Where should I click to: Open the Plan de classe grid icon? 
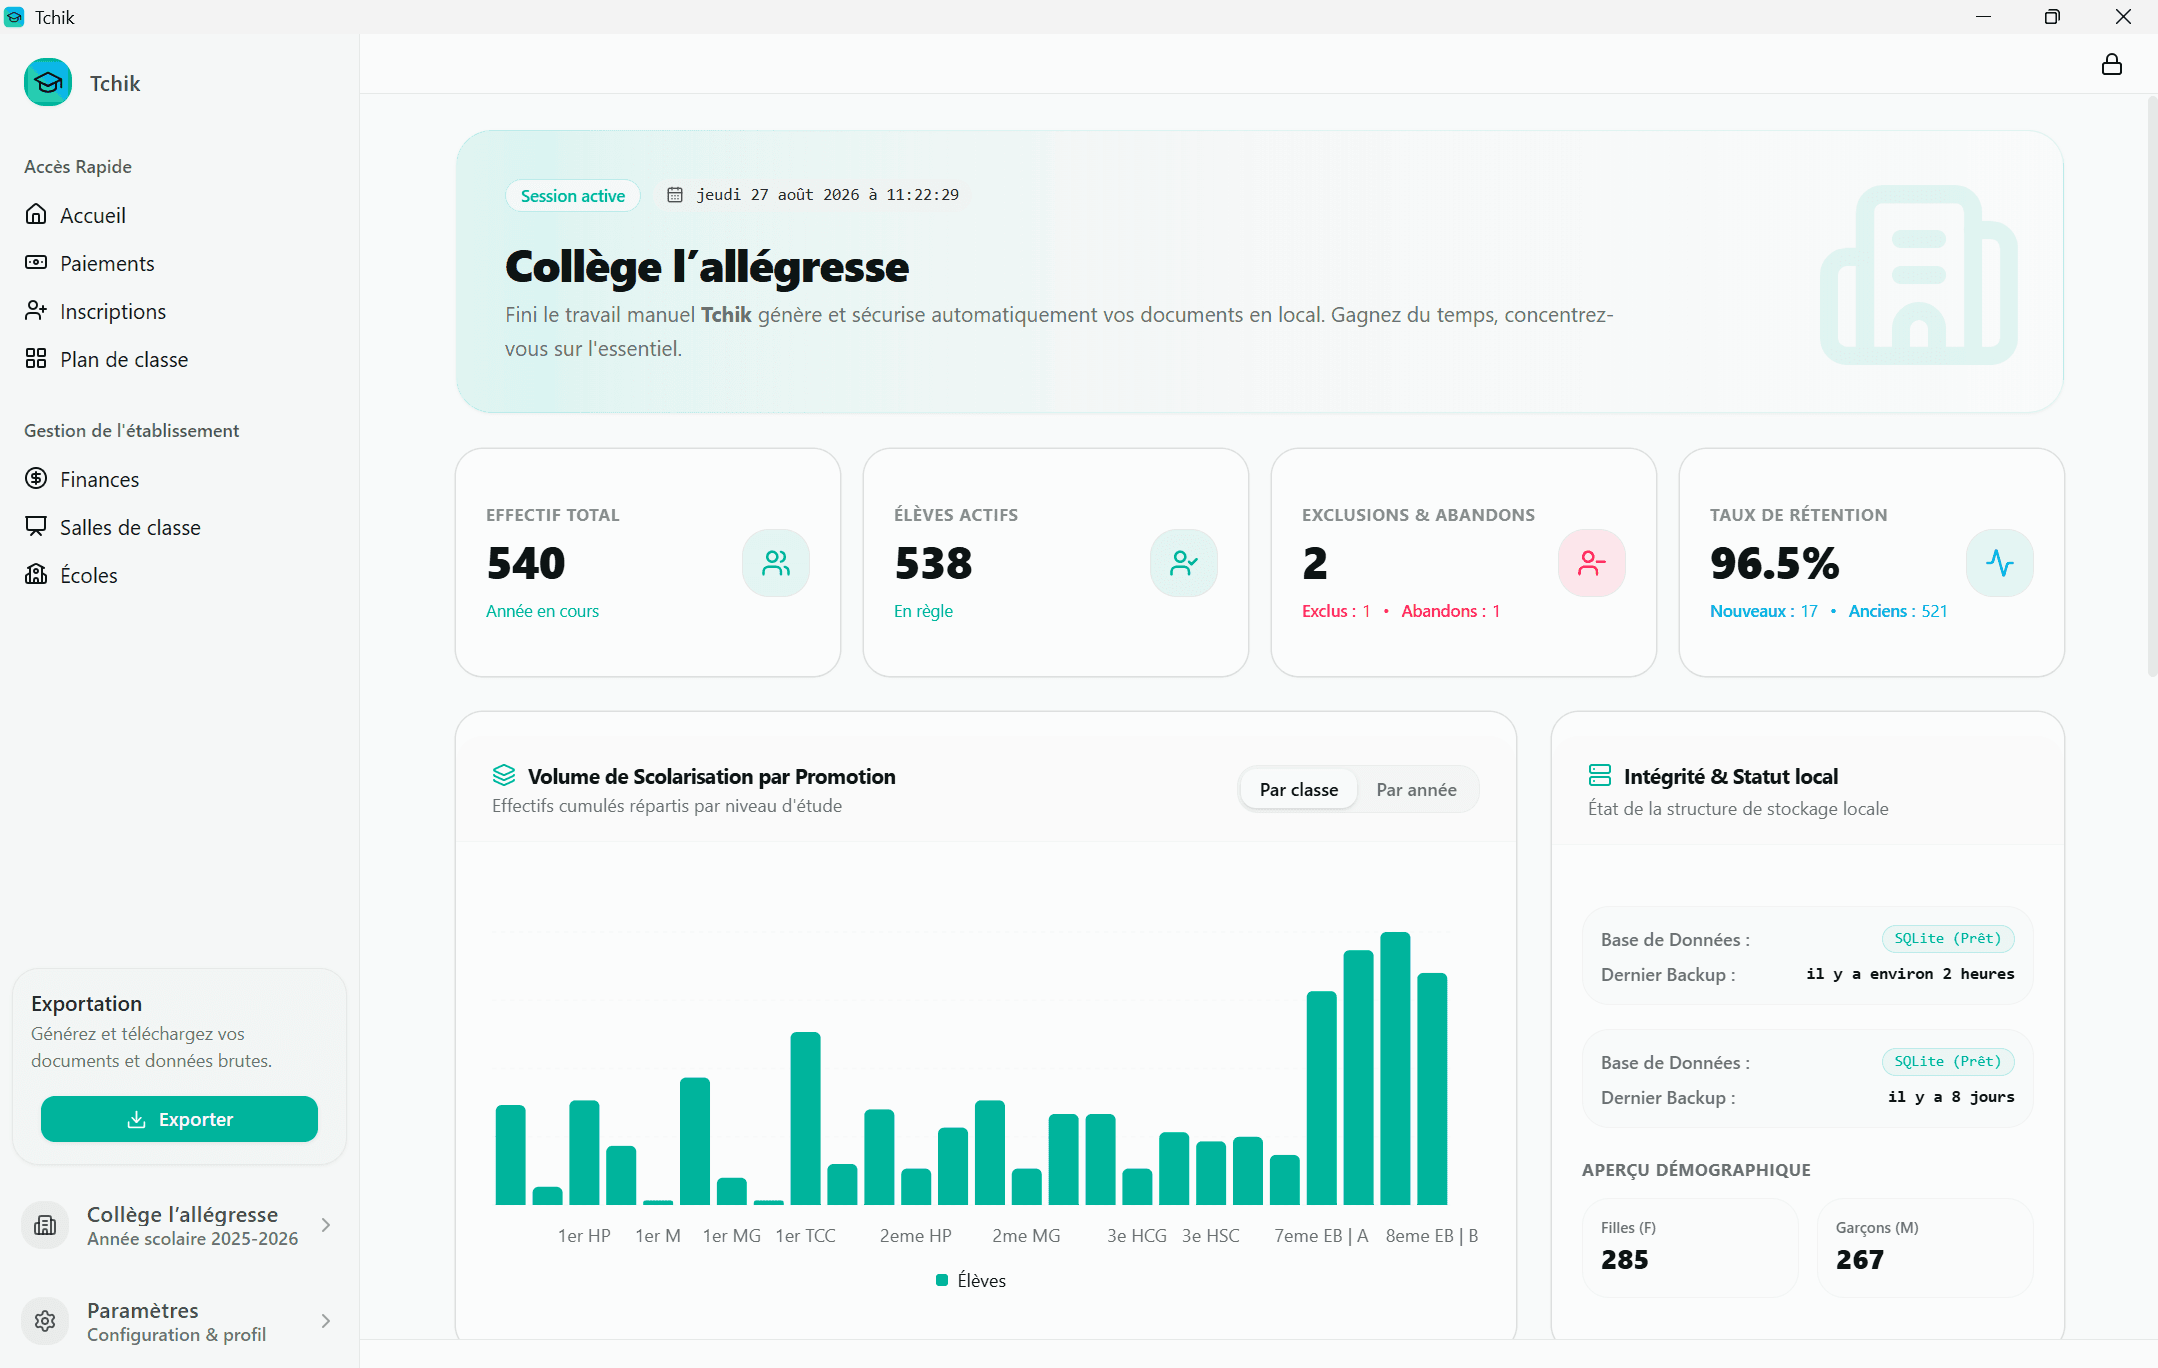point(36,358)
